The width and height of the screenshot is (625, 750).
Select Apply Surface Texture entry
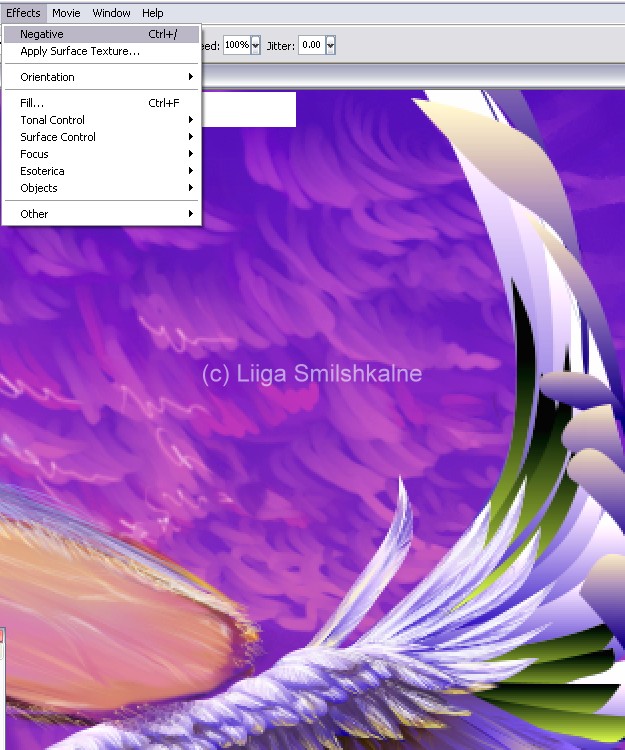pos(101,51)
